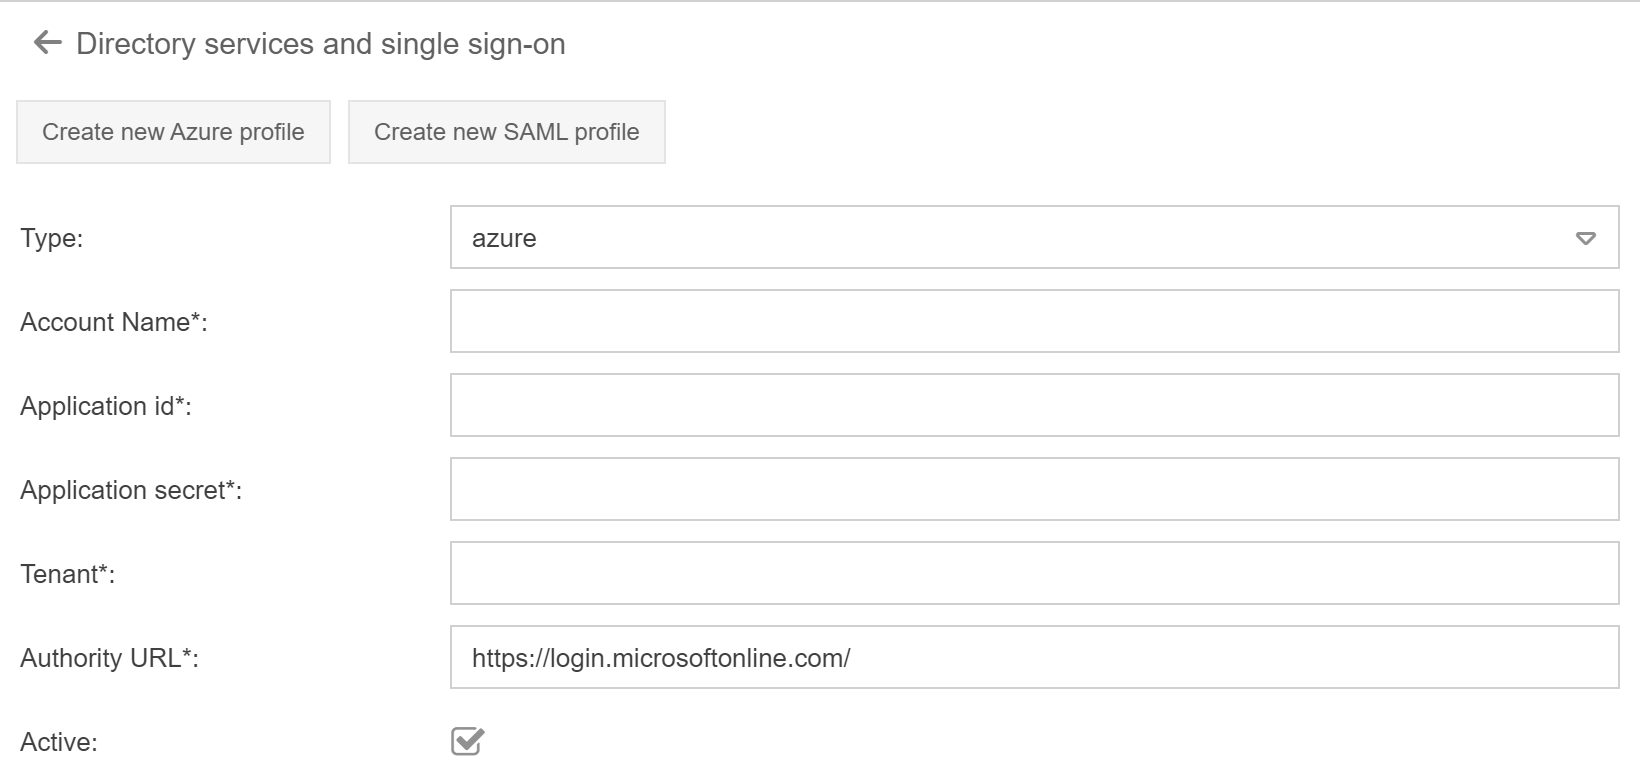Focus the Account Name input field
The image size is (1640, 778).
coord(1034,321)
